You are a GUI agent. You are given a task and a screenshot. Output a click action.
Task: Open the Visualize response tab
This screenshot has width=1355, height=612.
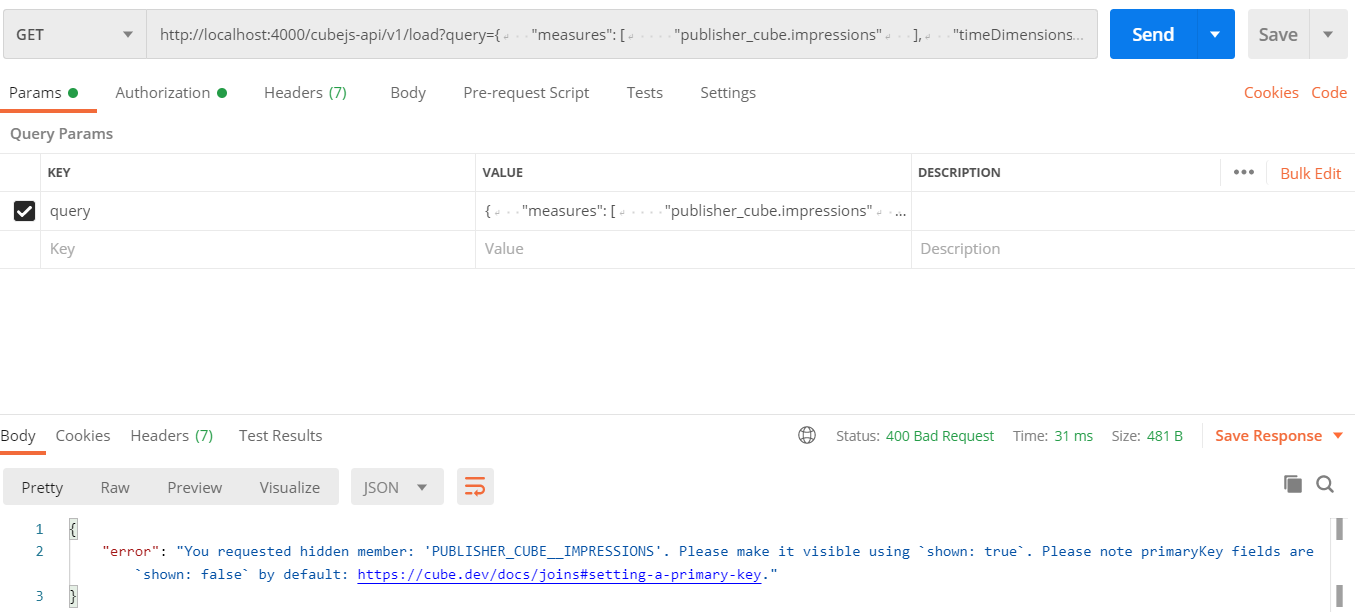click(x=289, y=486)
